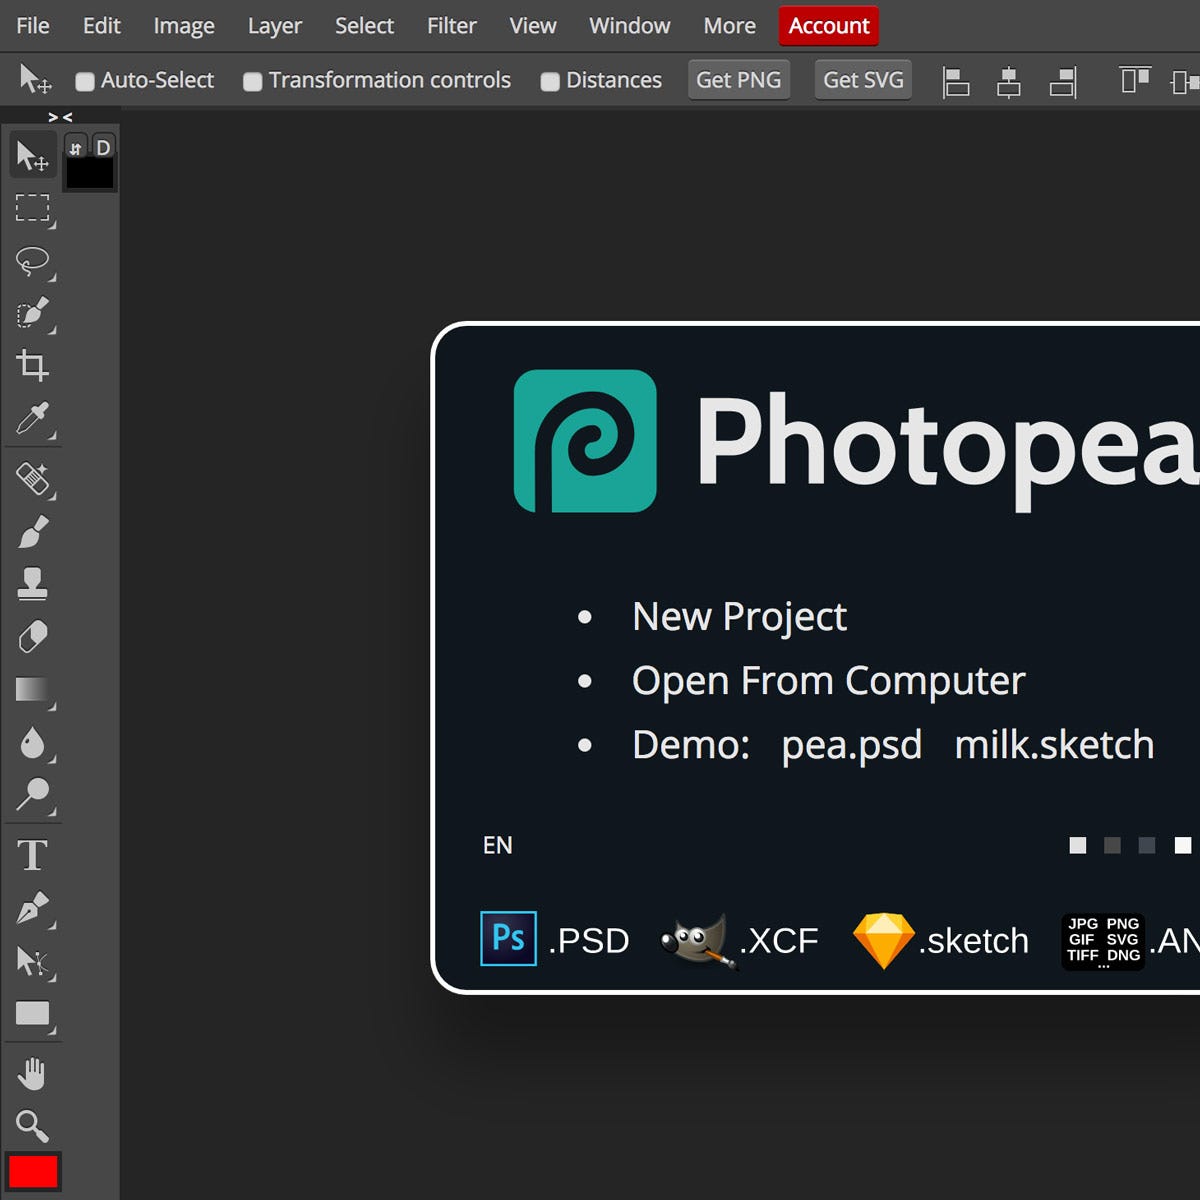Select the Rectangle shape tool

click(x=32, y=1014)
